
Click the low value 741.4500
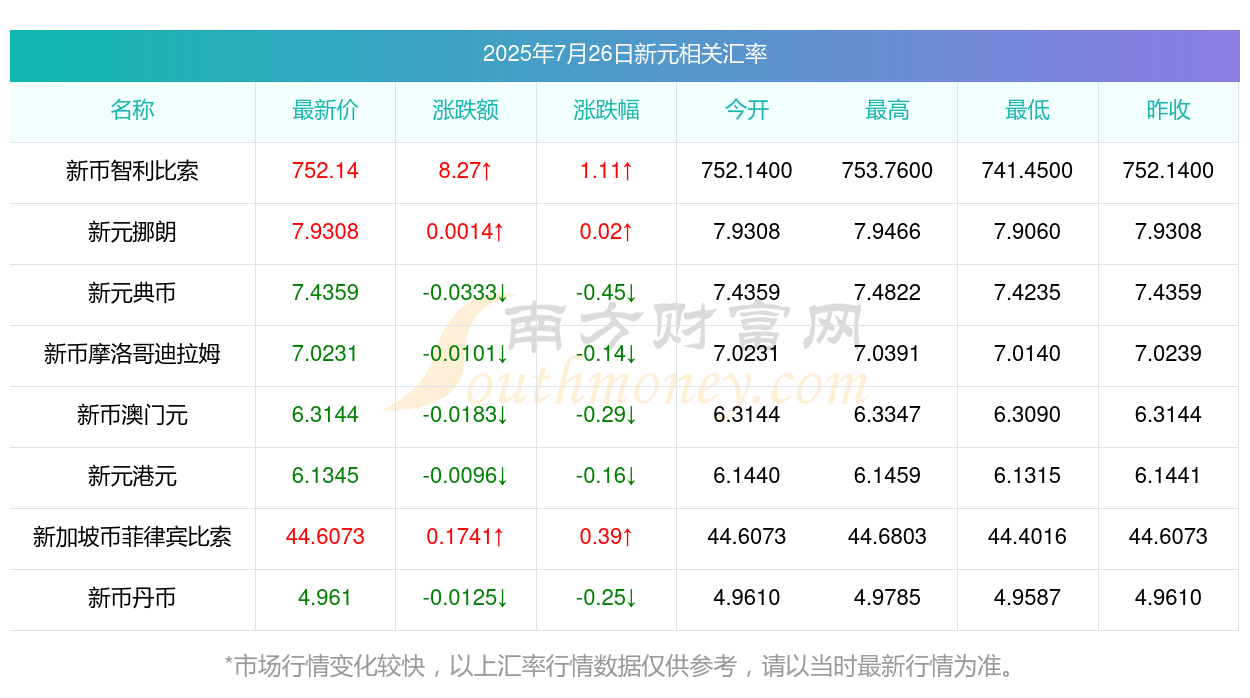1027,171
